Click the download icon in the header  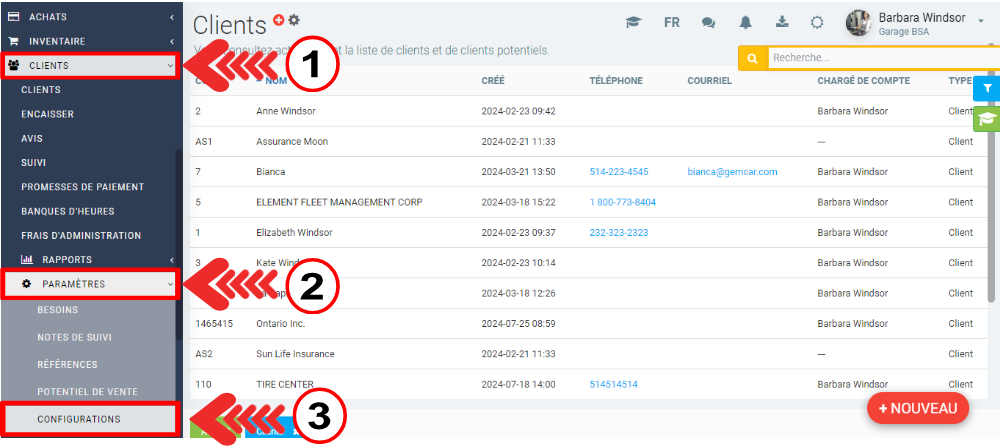coord(781,22)
